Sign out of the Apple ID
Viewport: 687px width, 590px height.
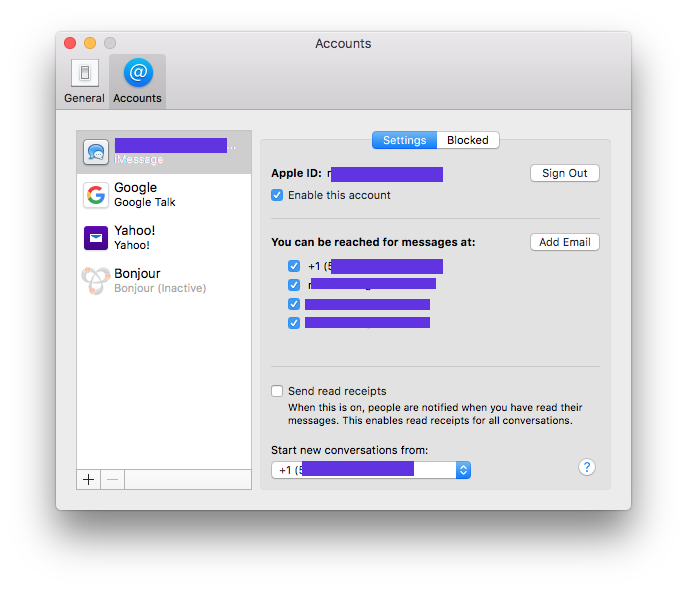point(565,173)
